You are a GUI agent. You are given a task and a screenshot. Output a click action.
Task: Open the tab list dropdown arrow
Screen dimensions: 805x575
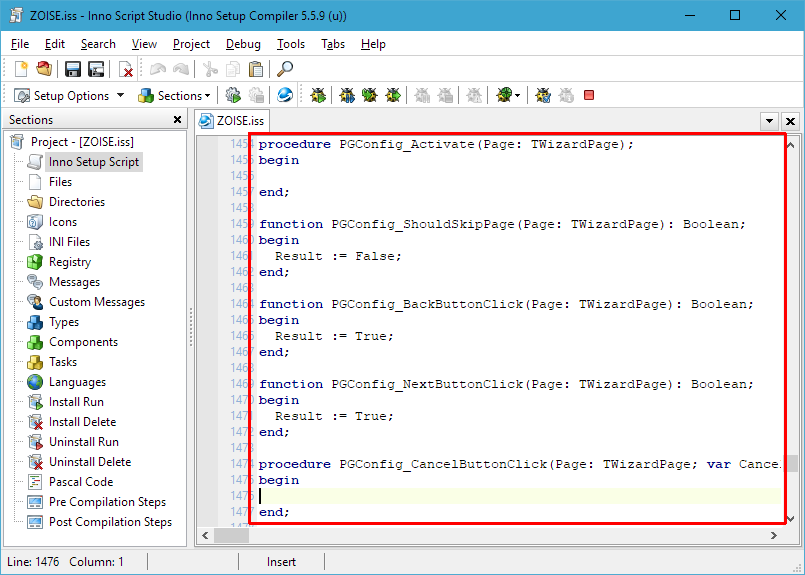769,121
